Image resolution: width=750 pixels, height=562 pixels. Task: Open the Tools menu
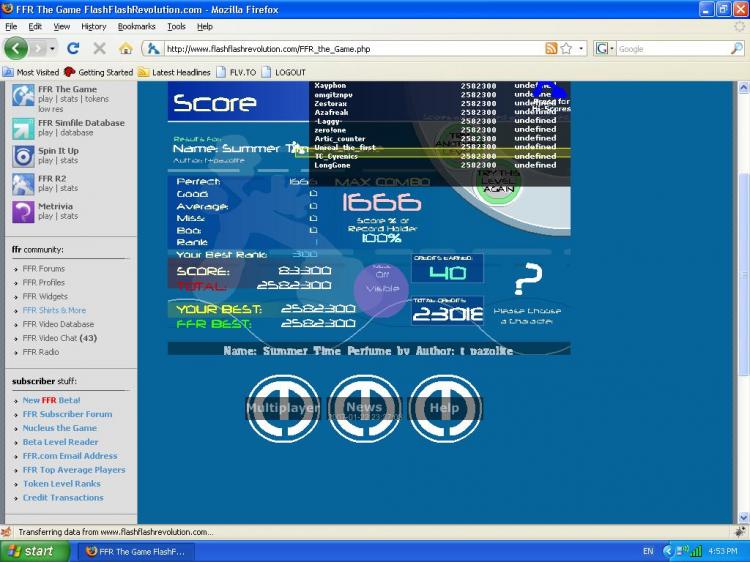176,26
